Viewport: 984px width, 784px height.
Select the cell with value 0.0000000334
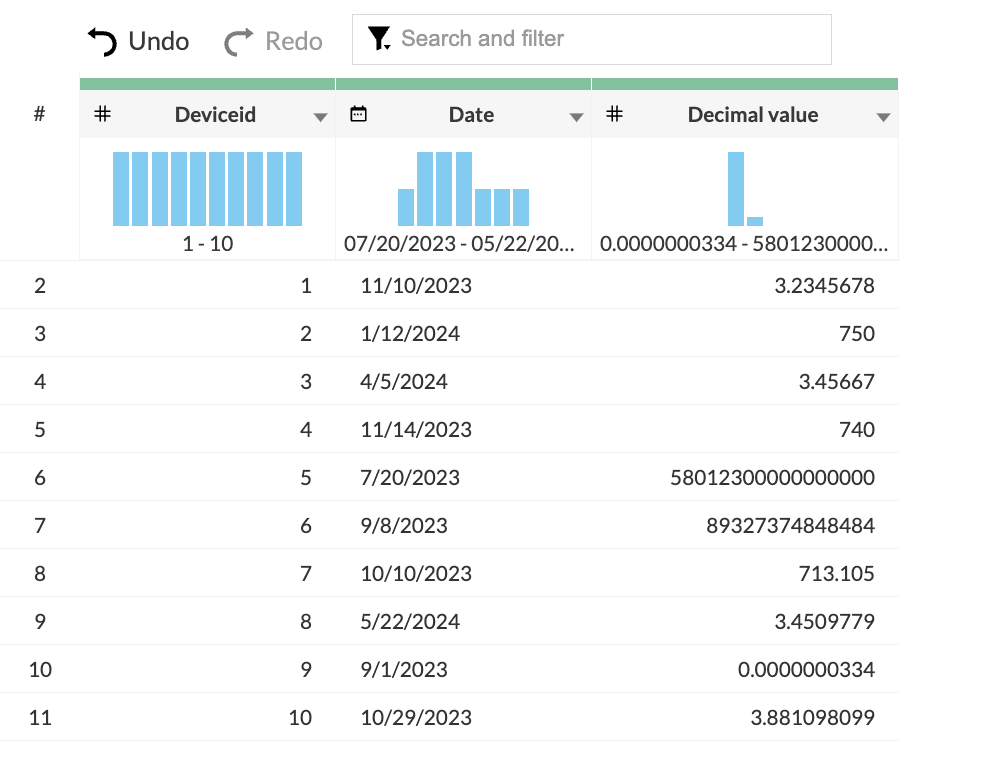(x=806, y=670)
